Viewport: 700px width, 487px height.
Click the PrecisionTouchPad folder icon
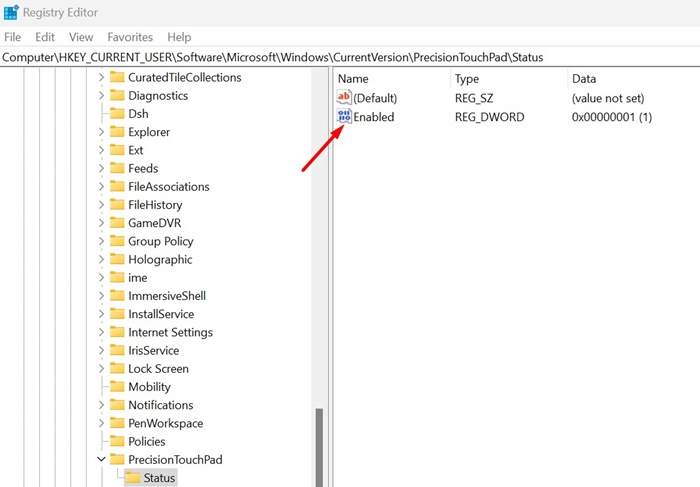point(116,460)
